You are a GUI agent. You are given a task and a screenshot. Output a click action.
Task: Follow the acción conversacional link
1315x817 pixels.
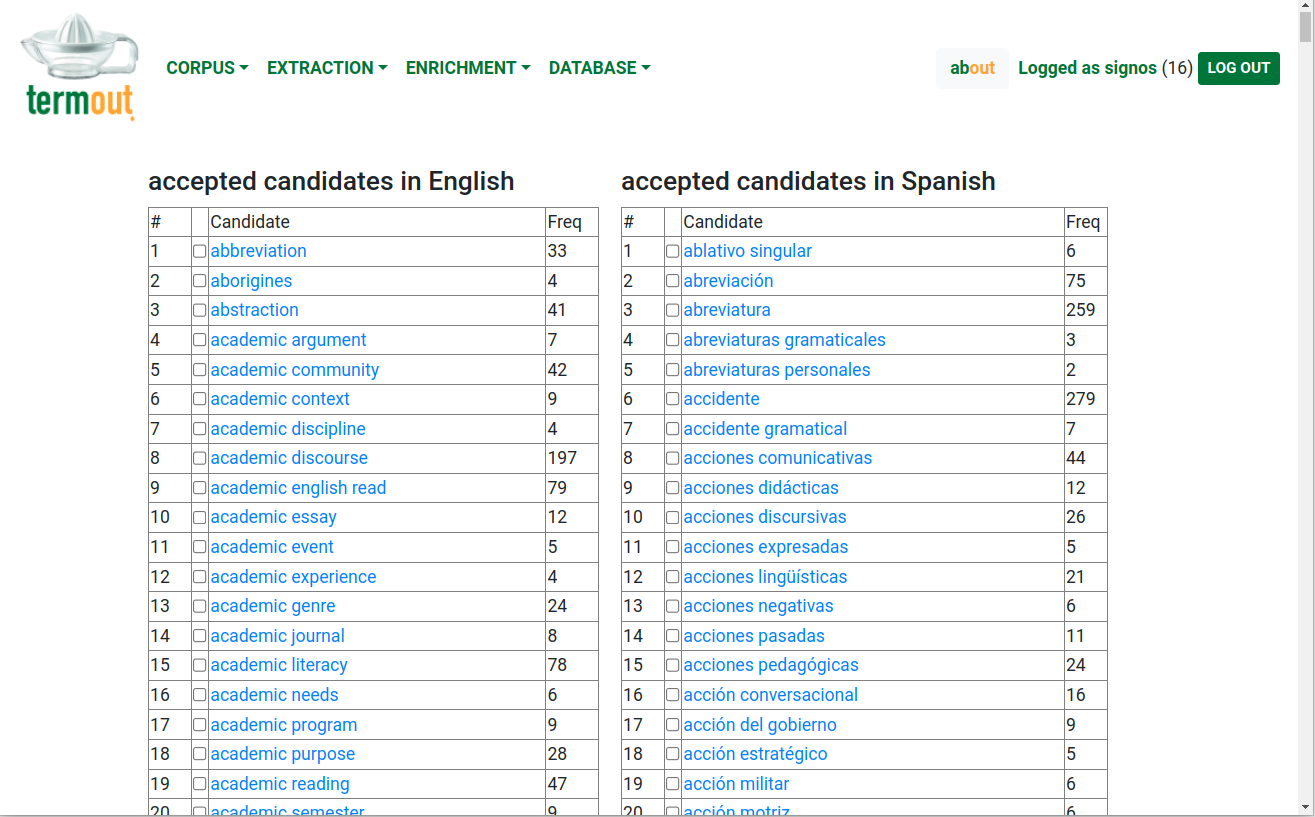(x=770, y=695)
